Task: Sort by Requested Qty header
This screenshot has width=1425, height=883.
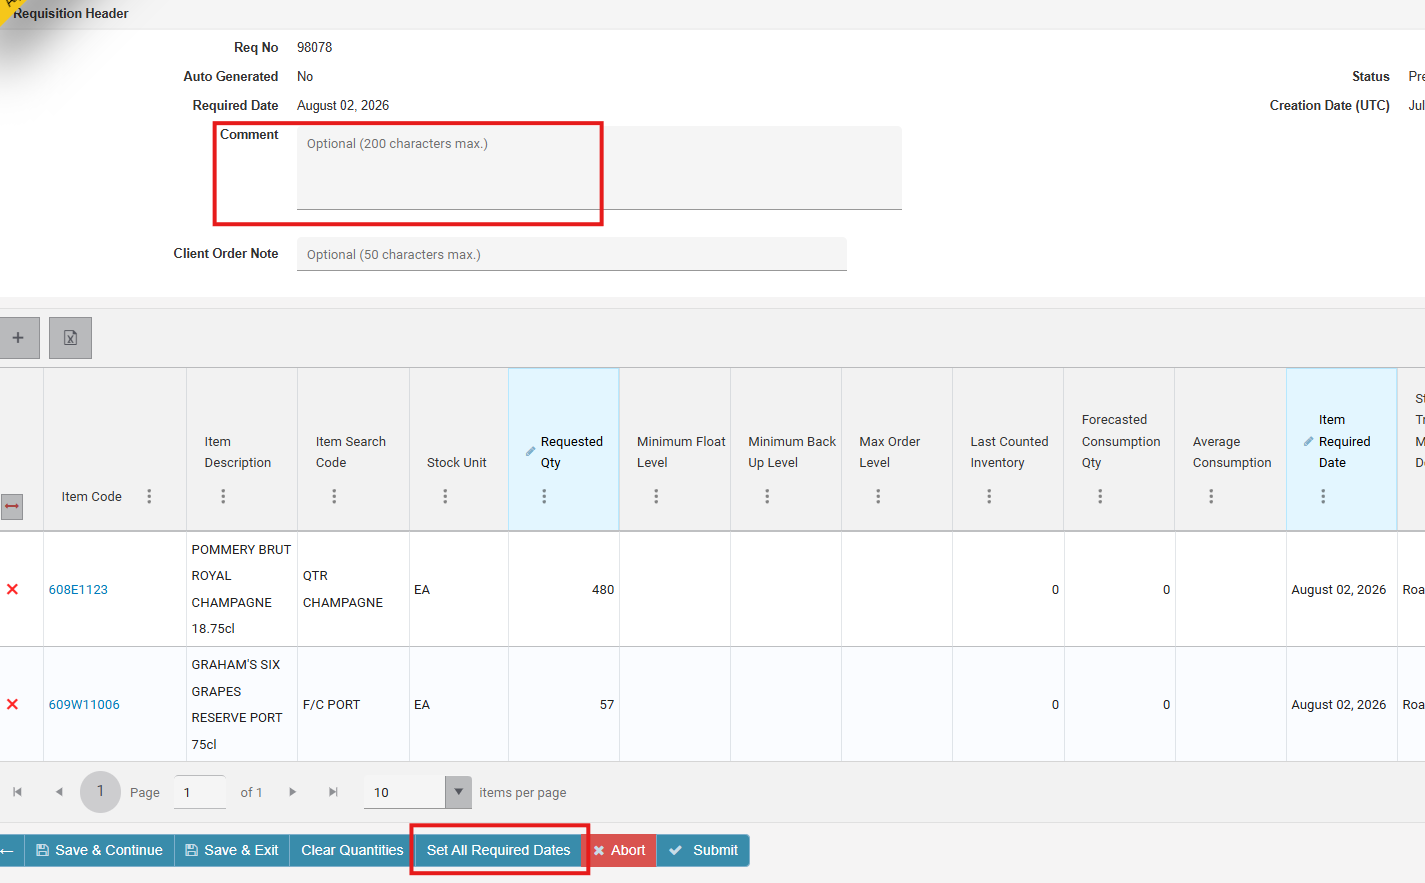Action: [572, 452]
